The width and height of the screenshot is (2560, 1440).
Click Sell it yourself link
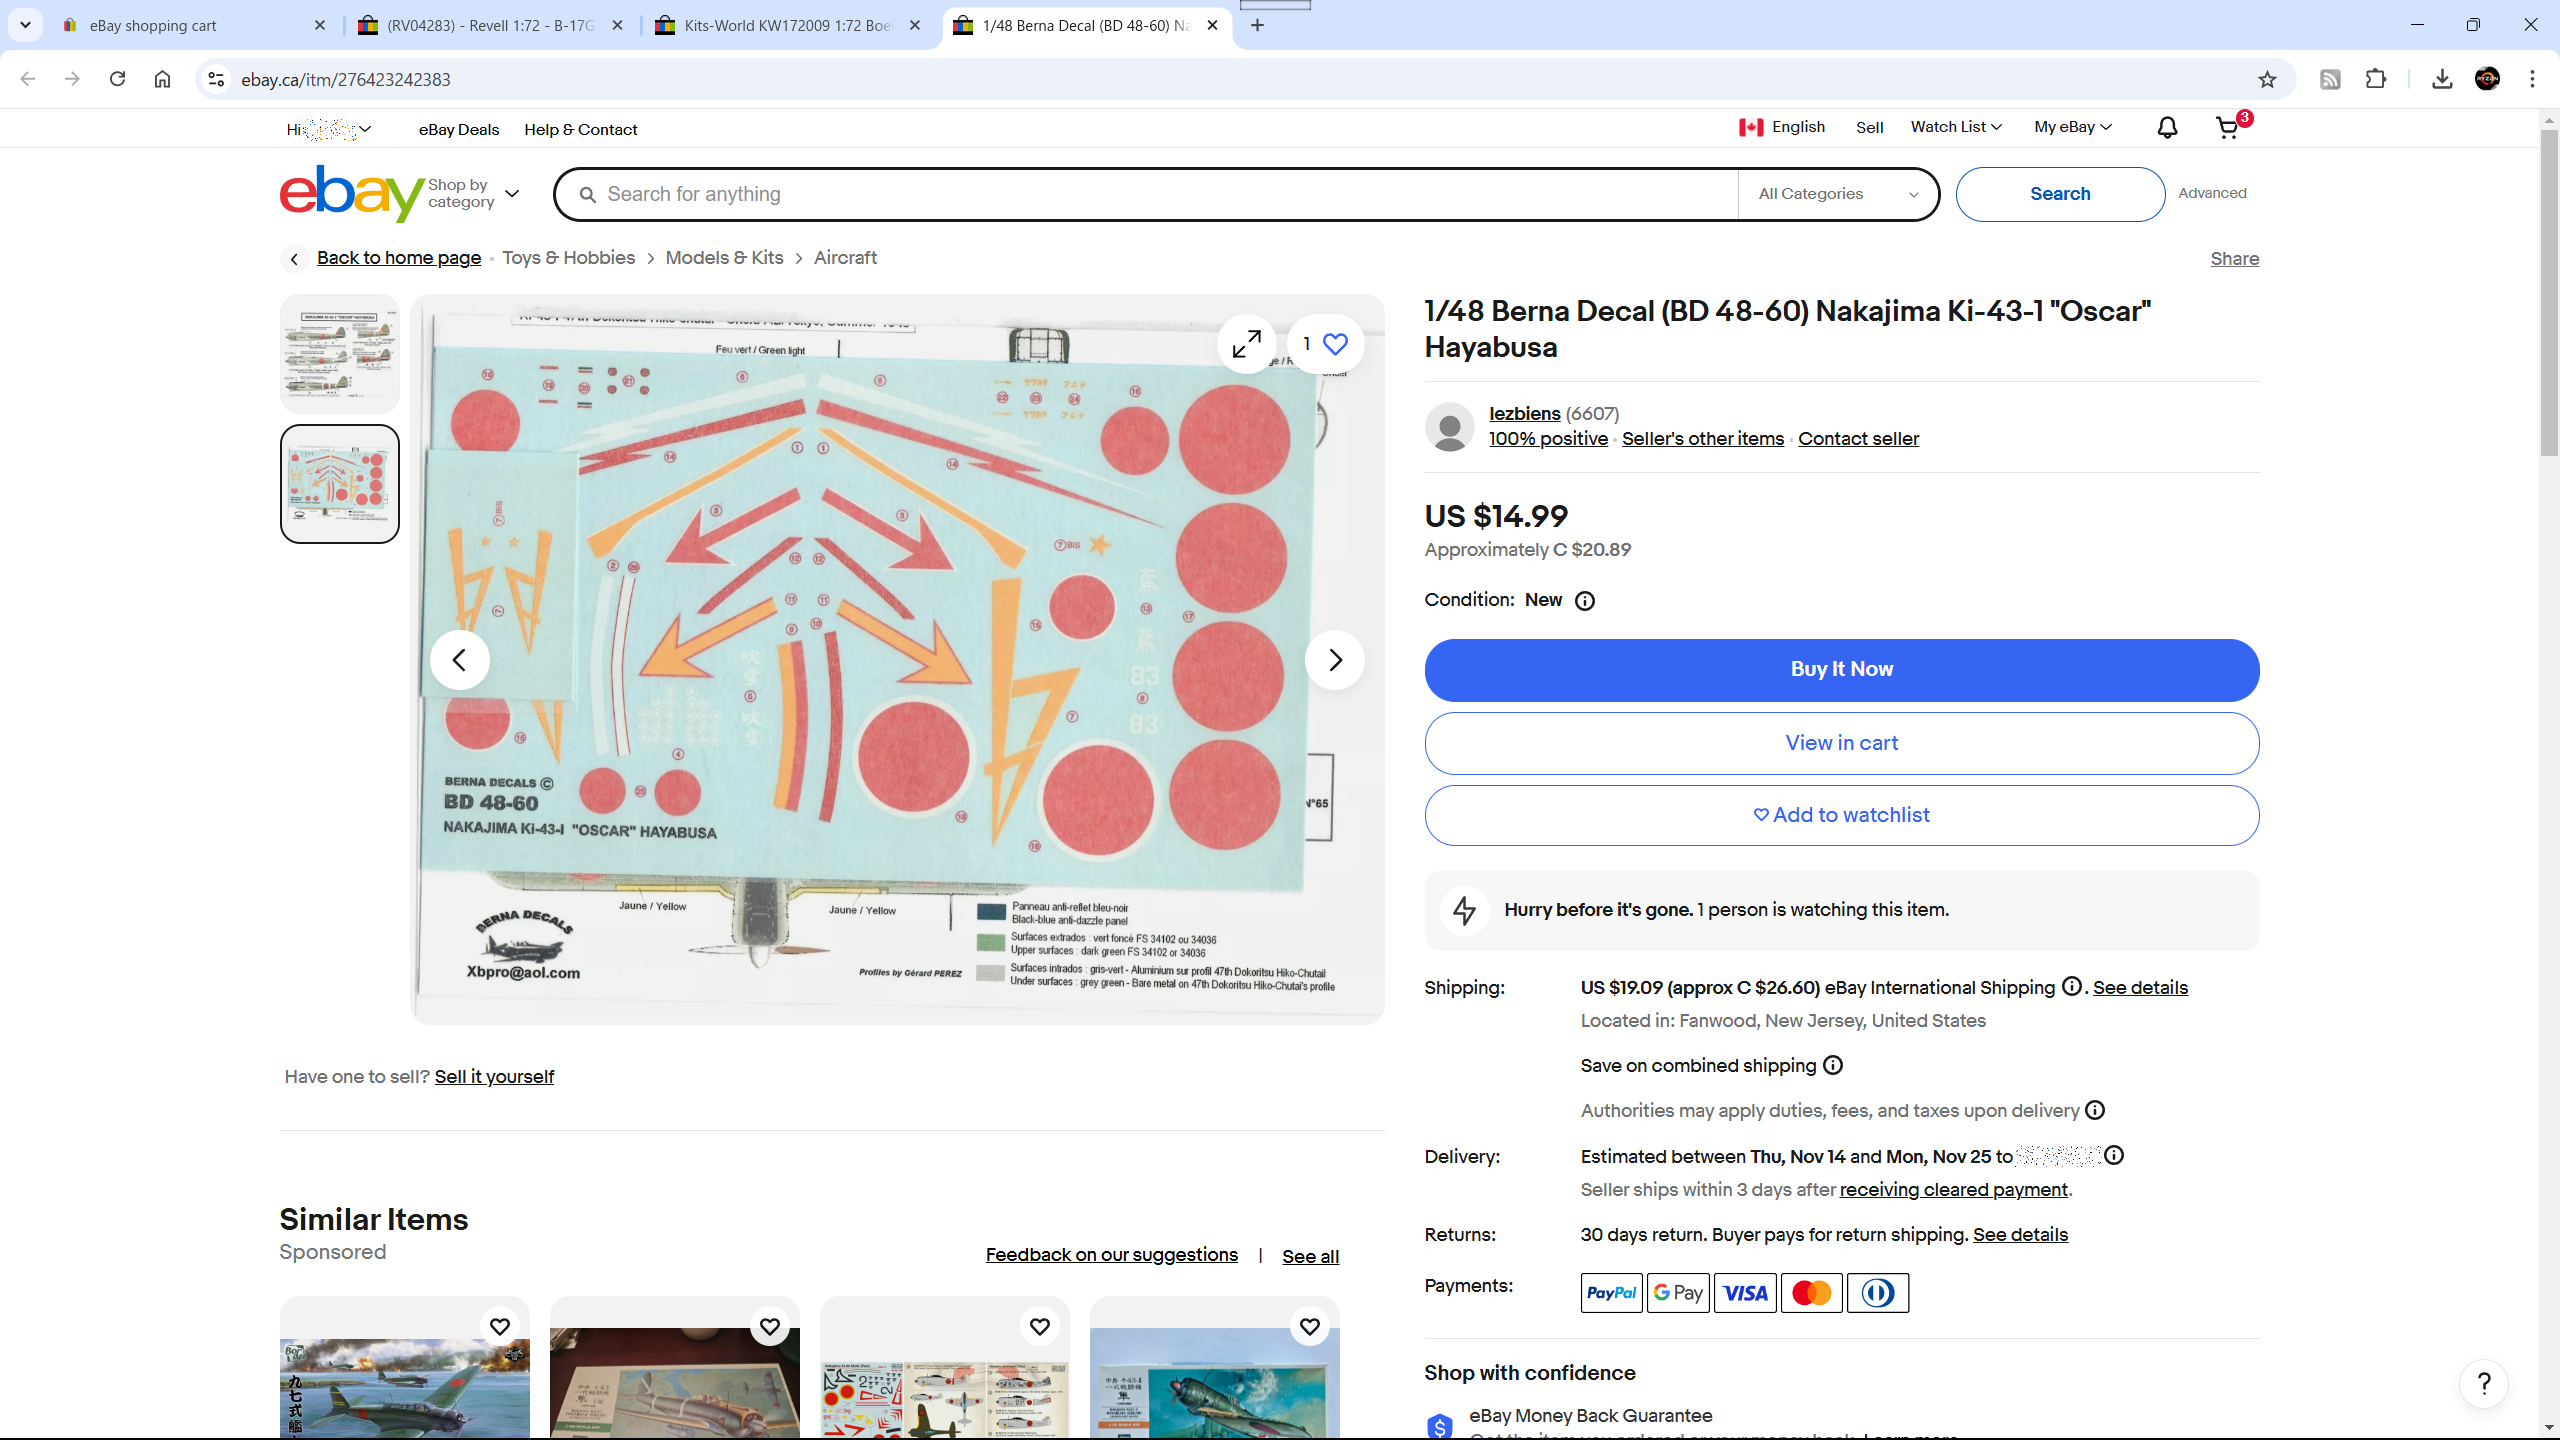(494, 1076)
